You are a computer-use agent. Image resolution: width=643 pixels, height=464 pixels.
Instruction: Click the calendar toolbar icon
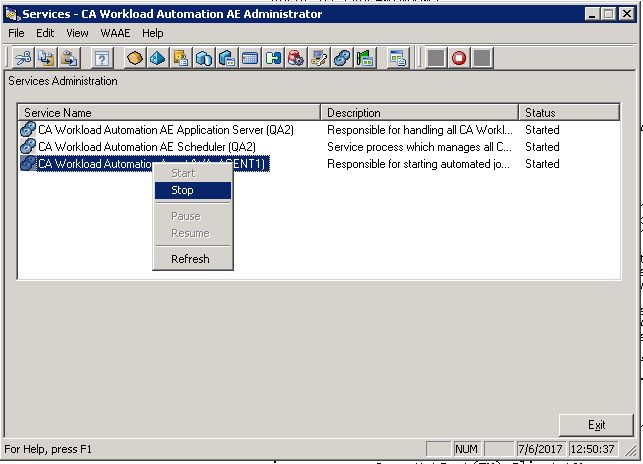[x=250, y=58]
